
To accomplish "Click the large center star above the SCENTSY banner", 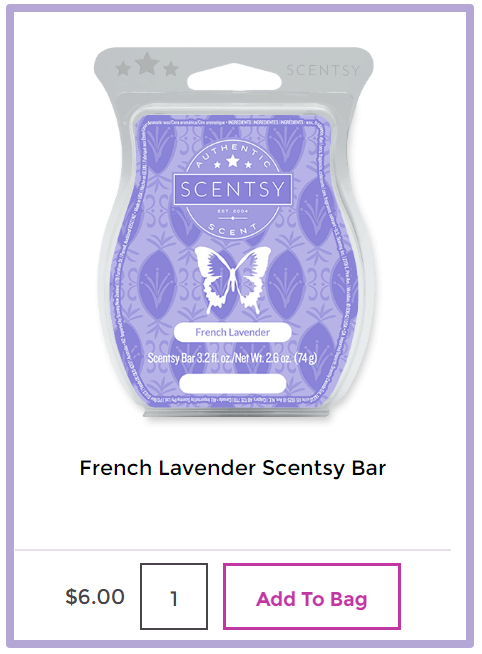I will click(x=233, y=161).
